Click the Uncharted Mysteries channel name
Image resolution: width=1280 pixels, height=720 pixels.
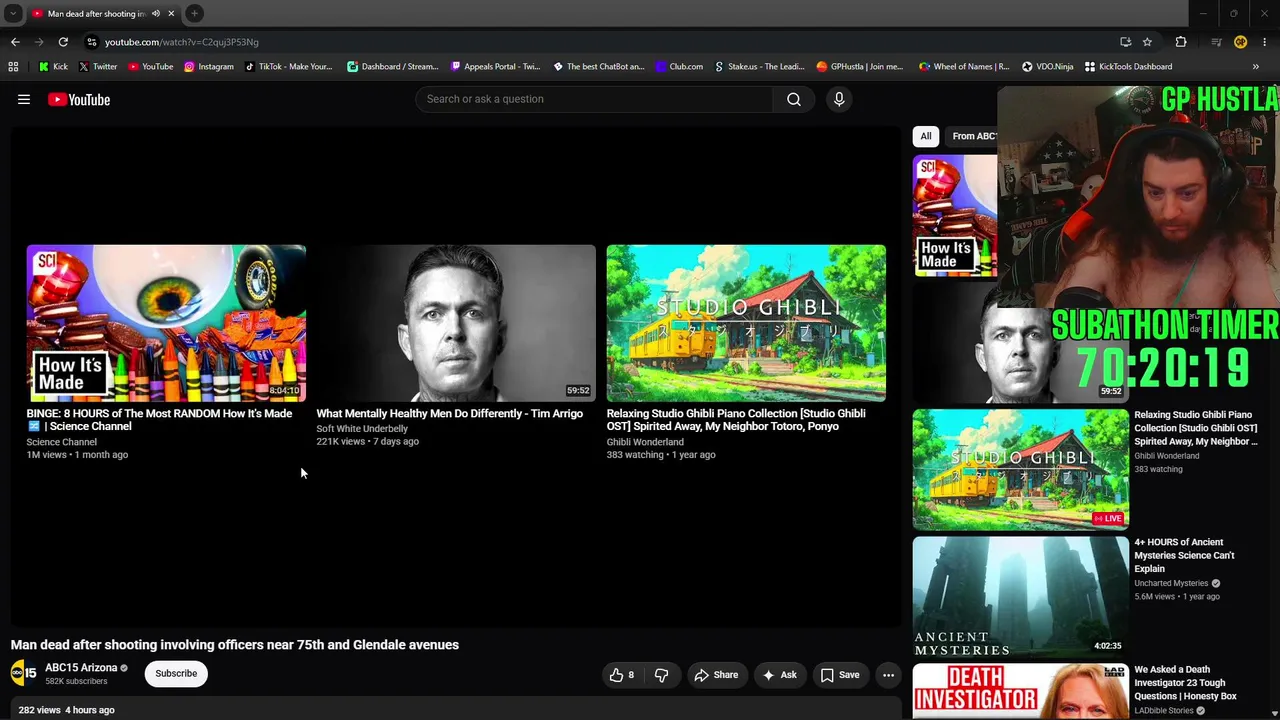[1171, 583]
